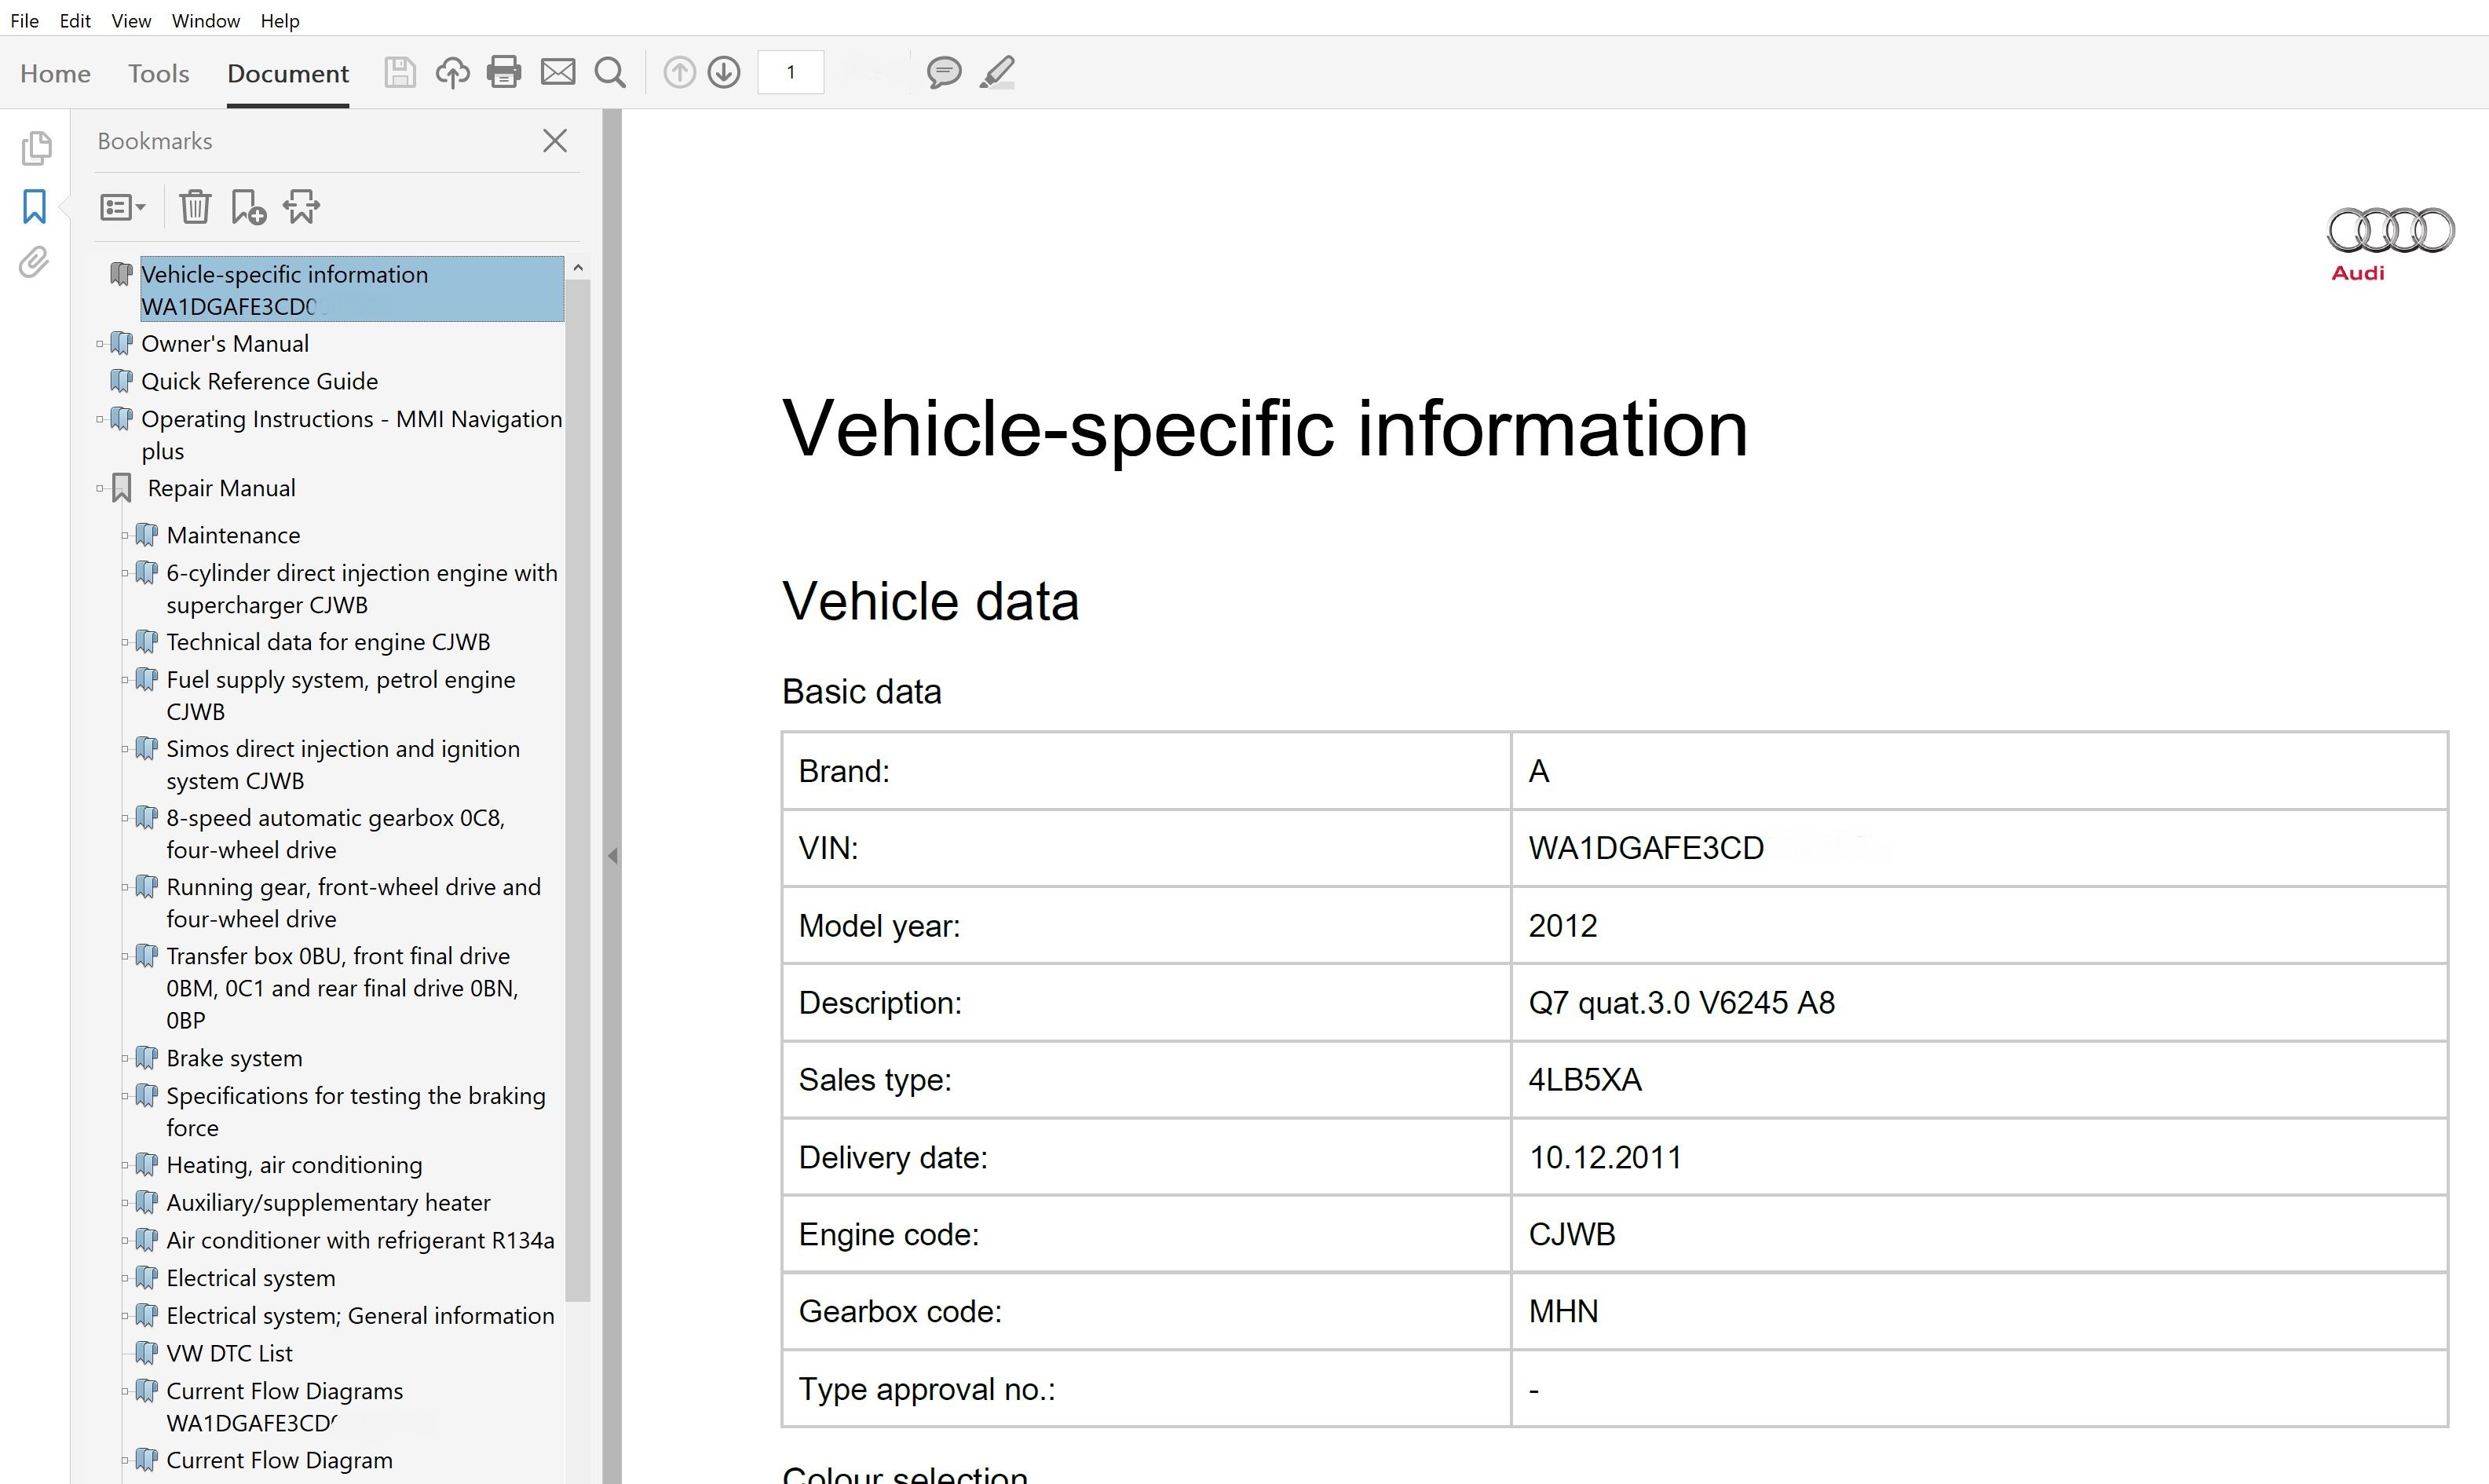This screenshot has height=1484, width=2489.
Task: Click the comment/annotation icon
Action: click(943, 72)
